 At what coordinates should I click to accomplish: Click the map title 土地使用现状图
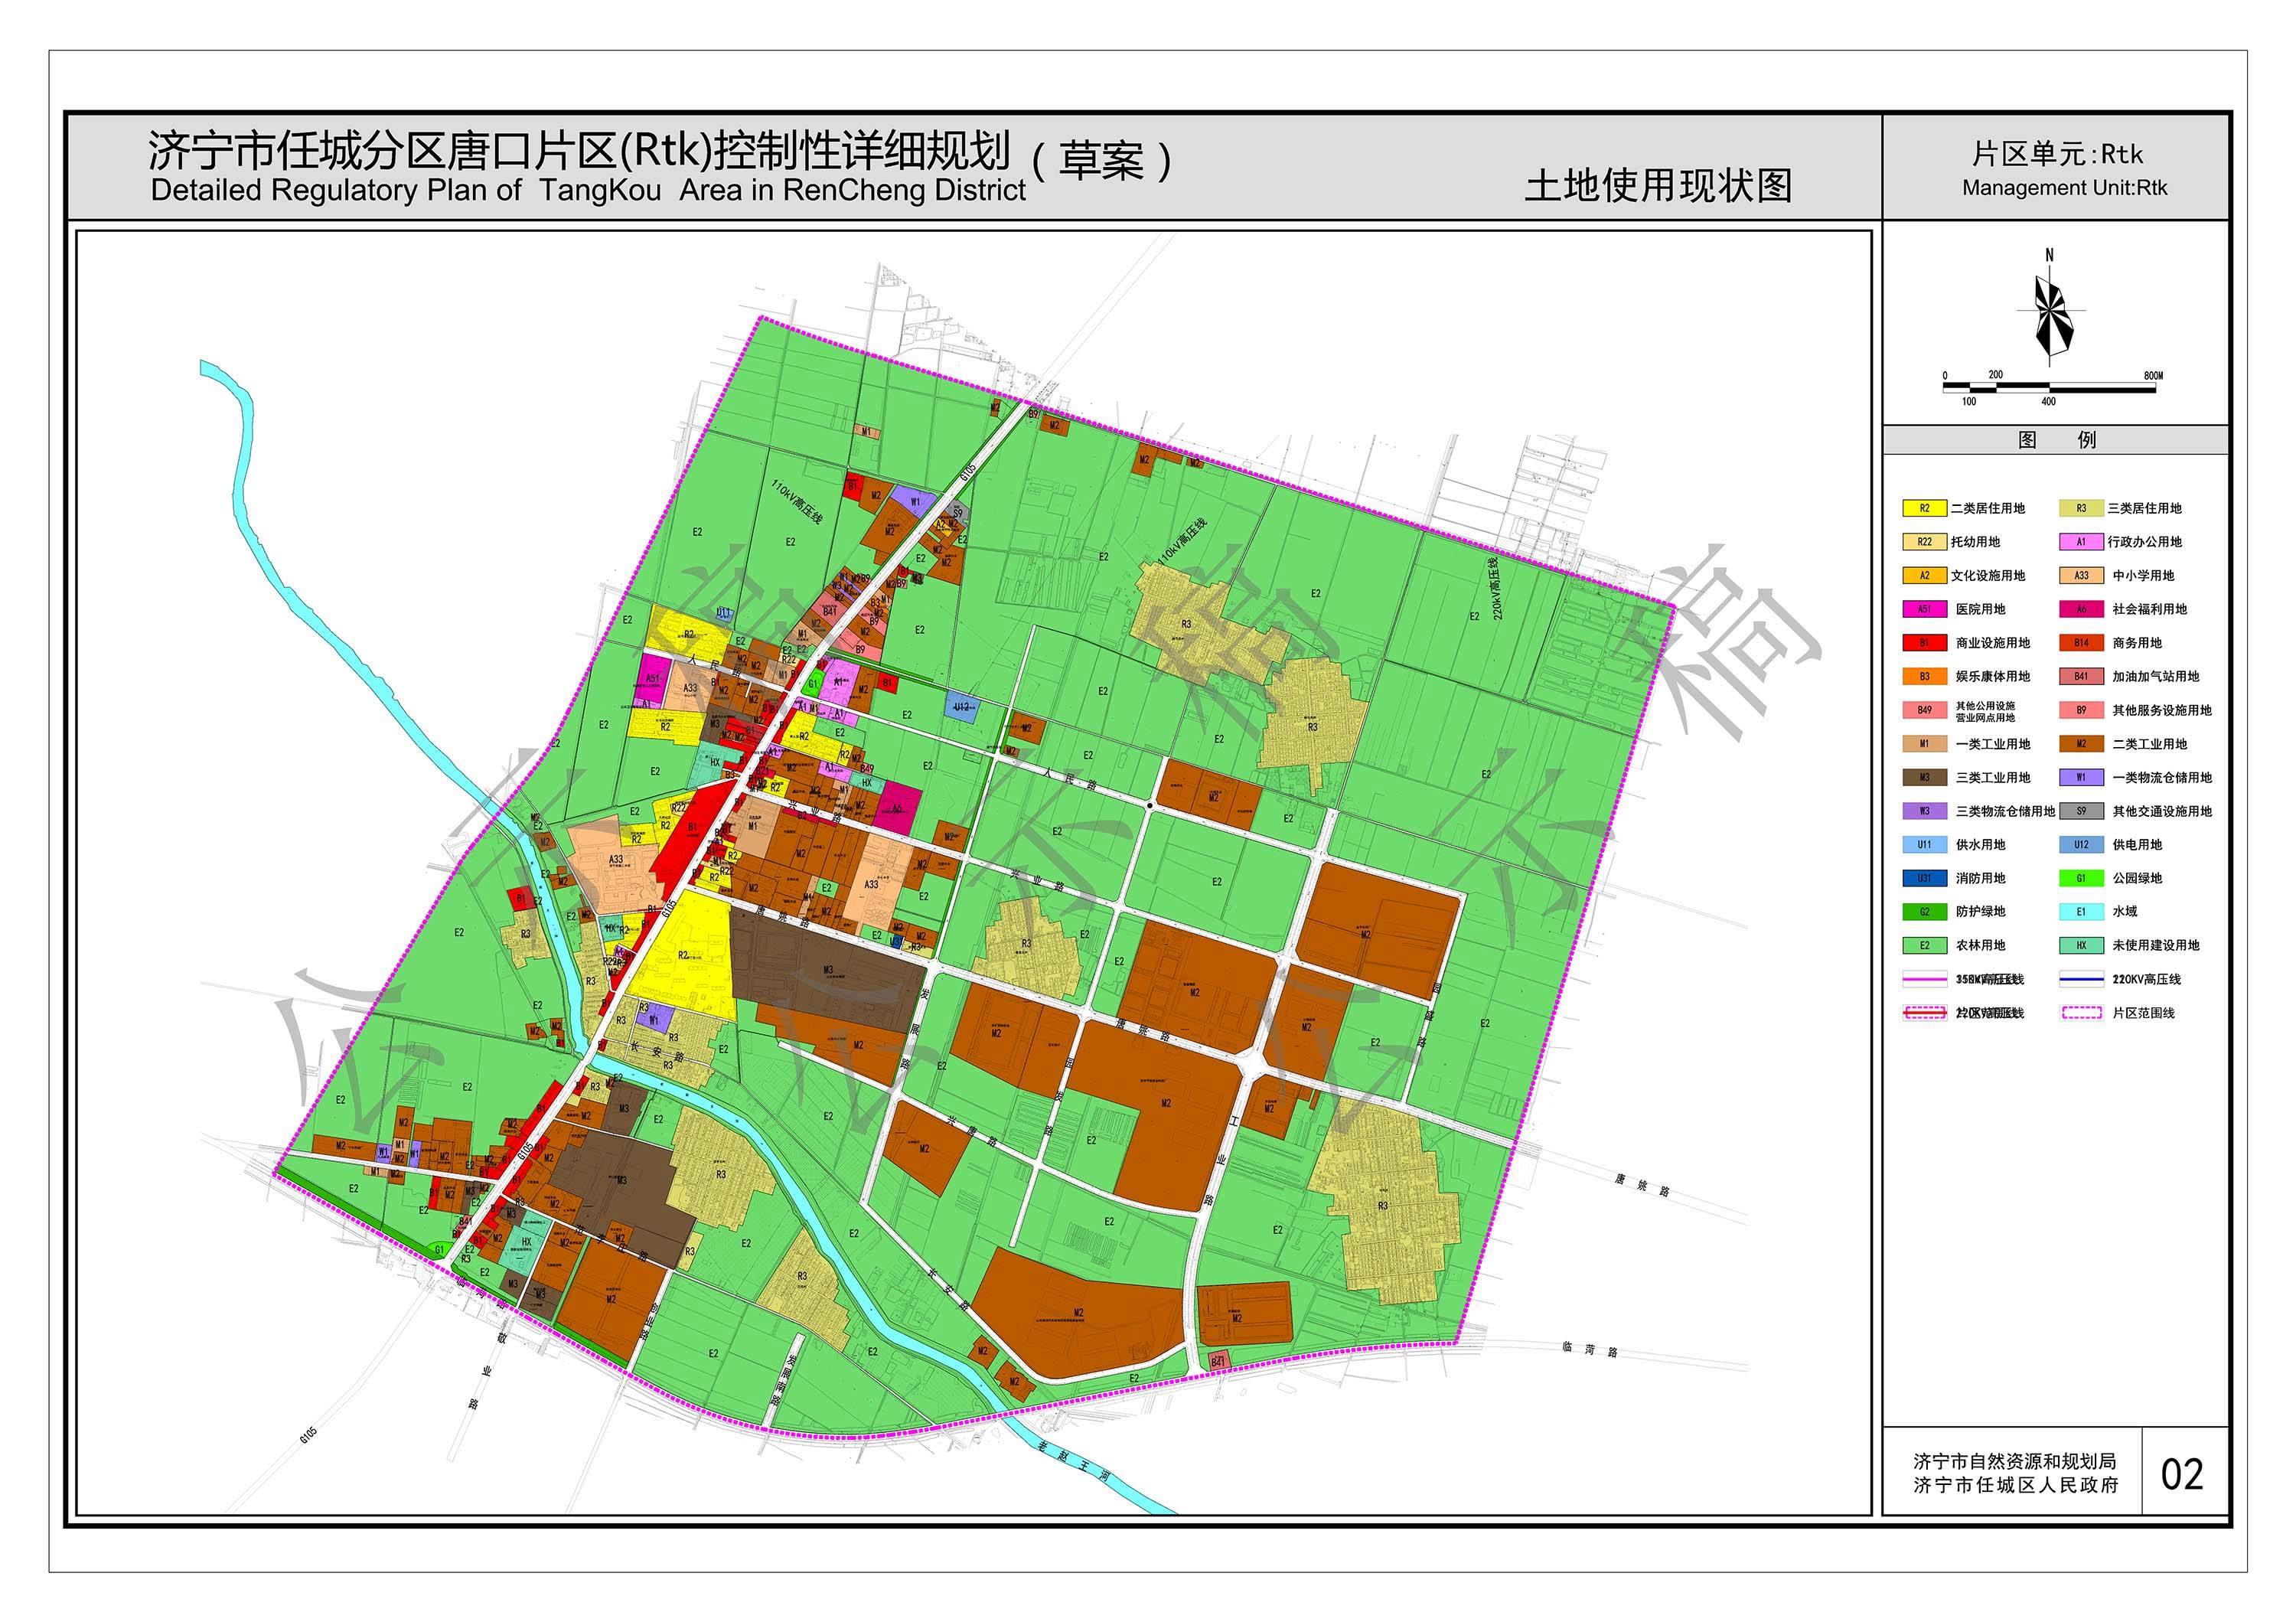pos(1658,186)
